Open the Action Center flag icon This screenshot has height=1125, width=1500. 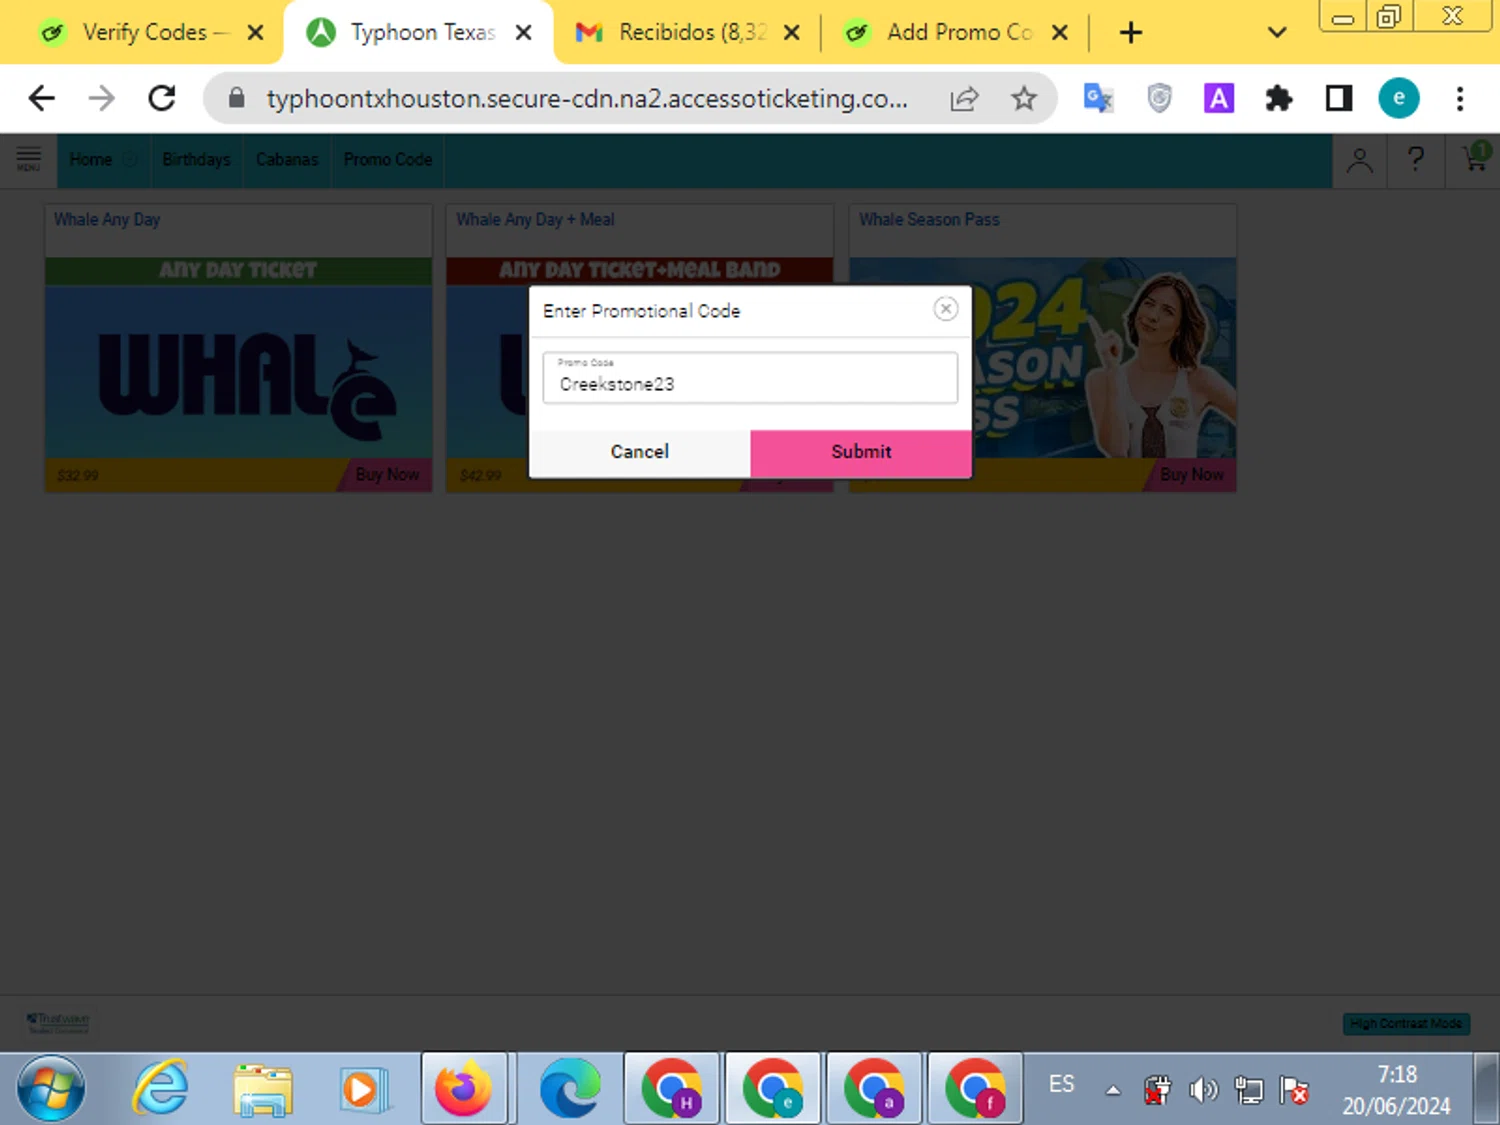pos(1294,1089)
